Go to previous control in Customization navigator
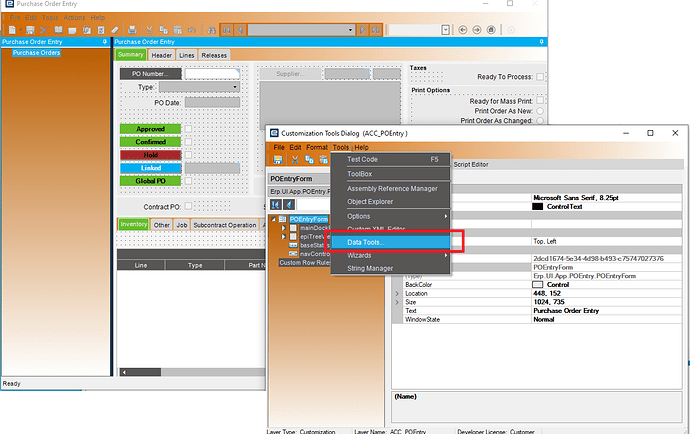This screenshot has height=434, width=690. (x=289, y=205)
